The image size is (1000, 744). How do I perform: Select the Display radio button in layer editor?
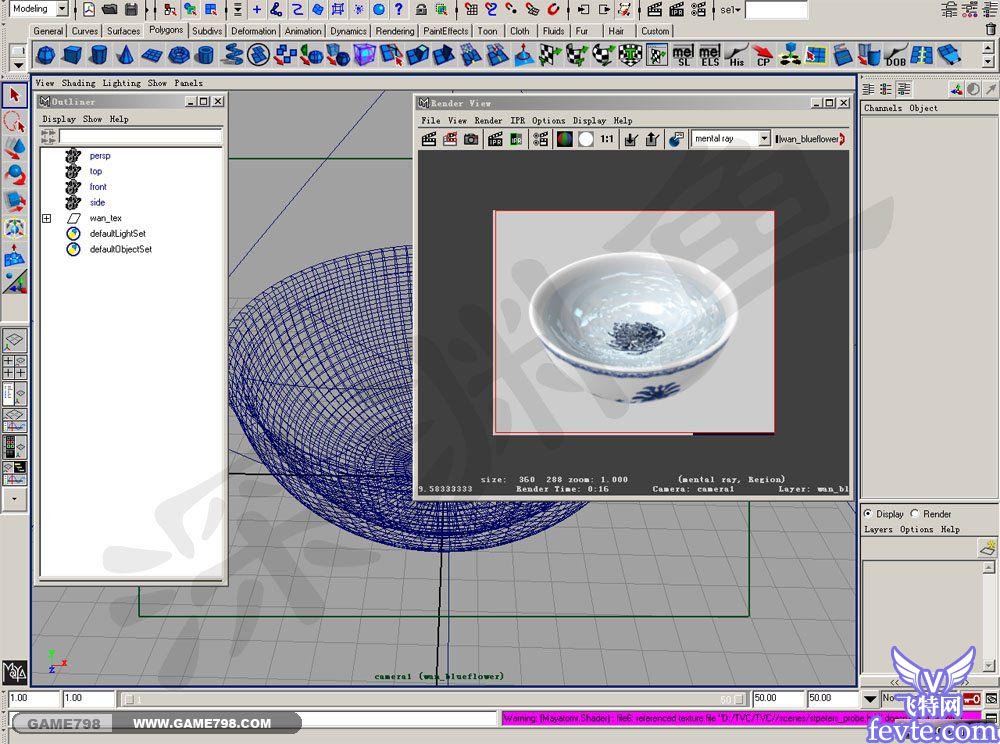click(867, 514)
